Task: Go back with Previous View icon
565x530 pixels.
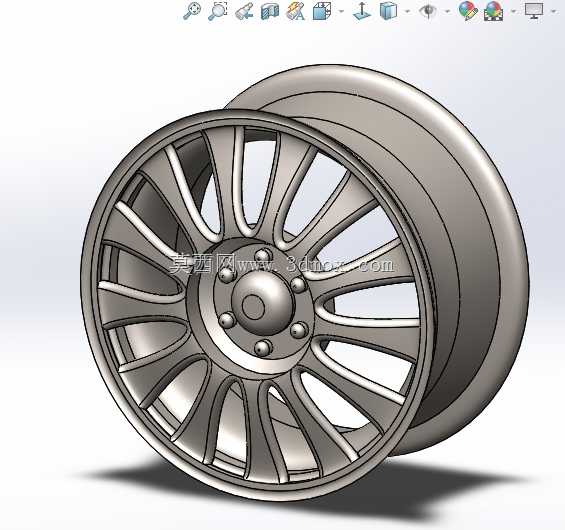Action: point(244,11)
